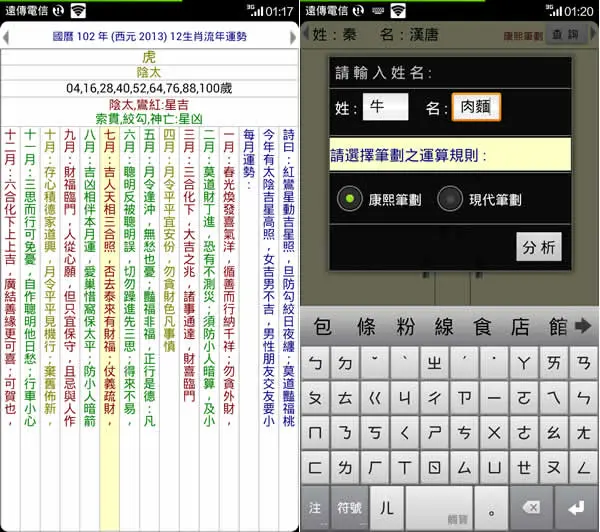This screenshot has height=532, width=600.
Task: Tap the 分析 analyze button
Action: tap(539, 247)
